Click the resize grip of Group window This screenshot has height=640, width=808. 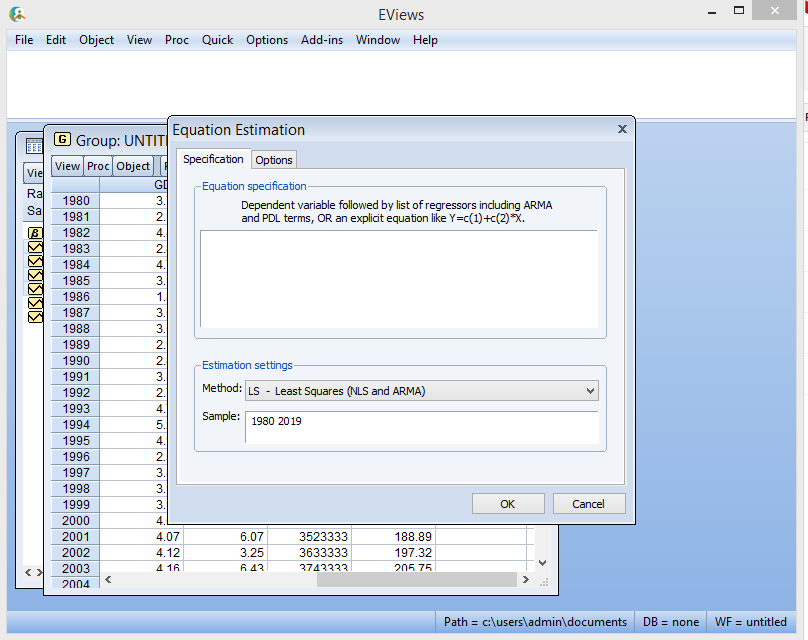[x=544, y=582]
